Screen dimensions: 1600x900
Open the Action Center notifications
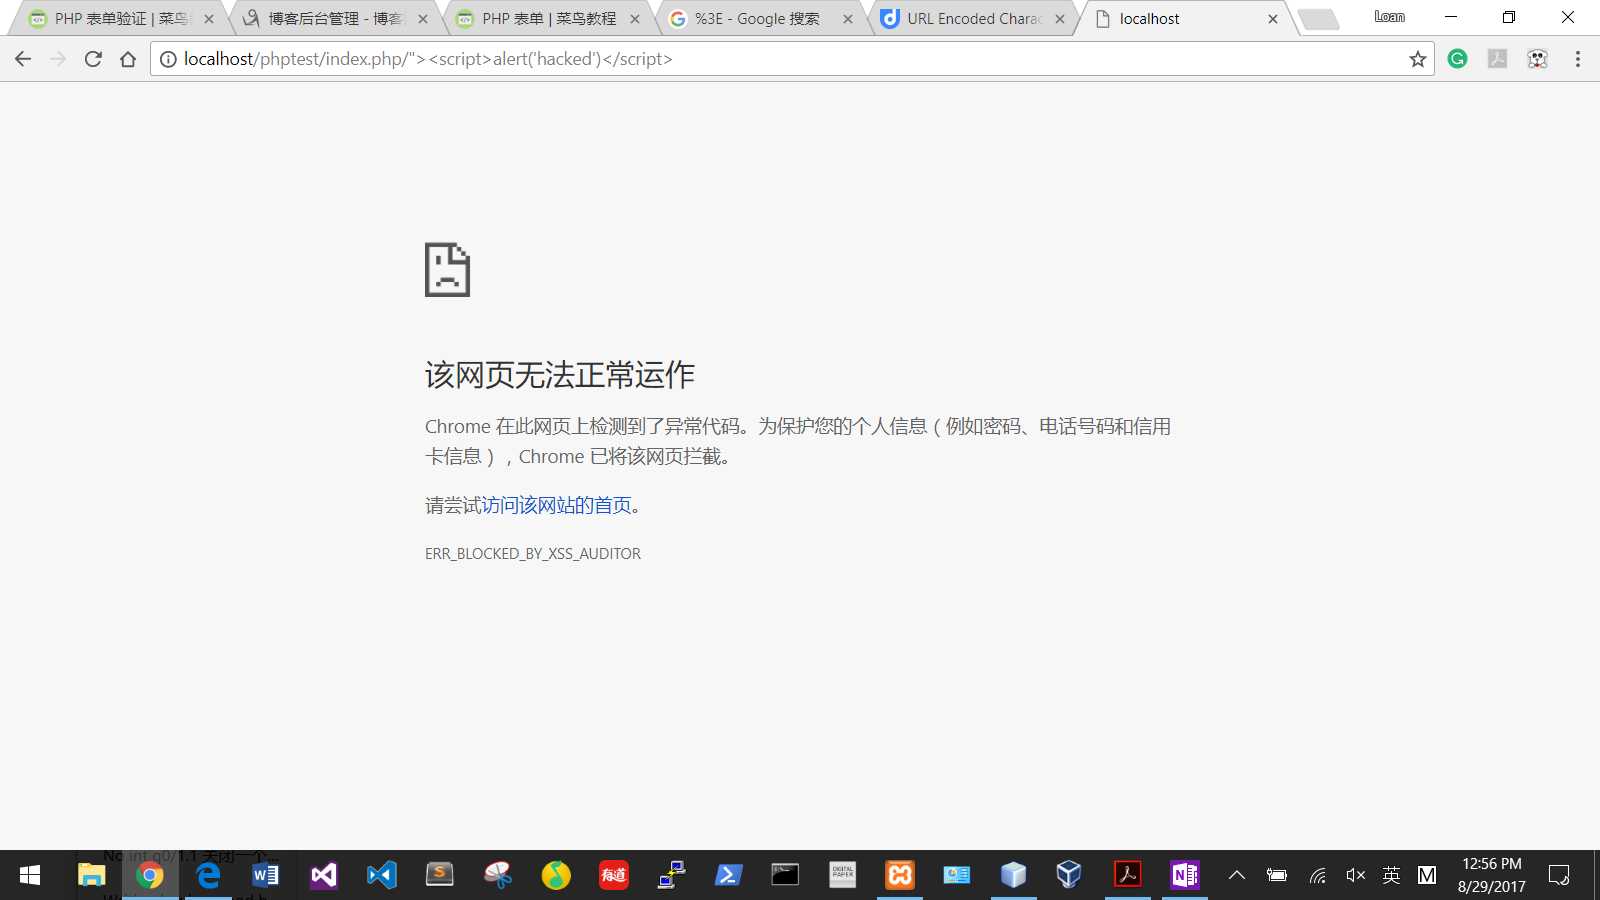[1558, 875]
